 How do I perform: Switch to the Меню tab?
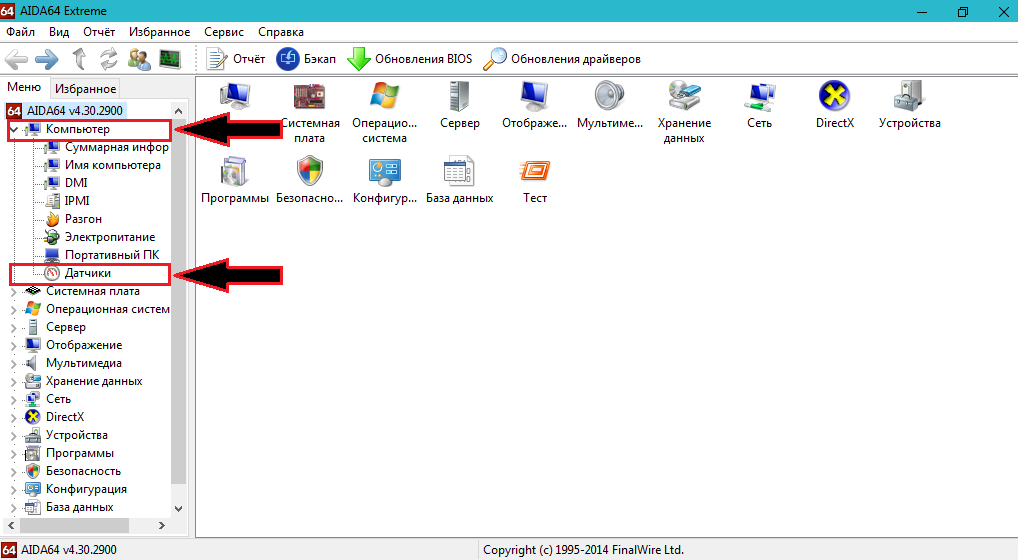tap(24, 87)
